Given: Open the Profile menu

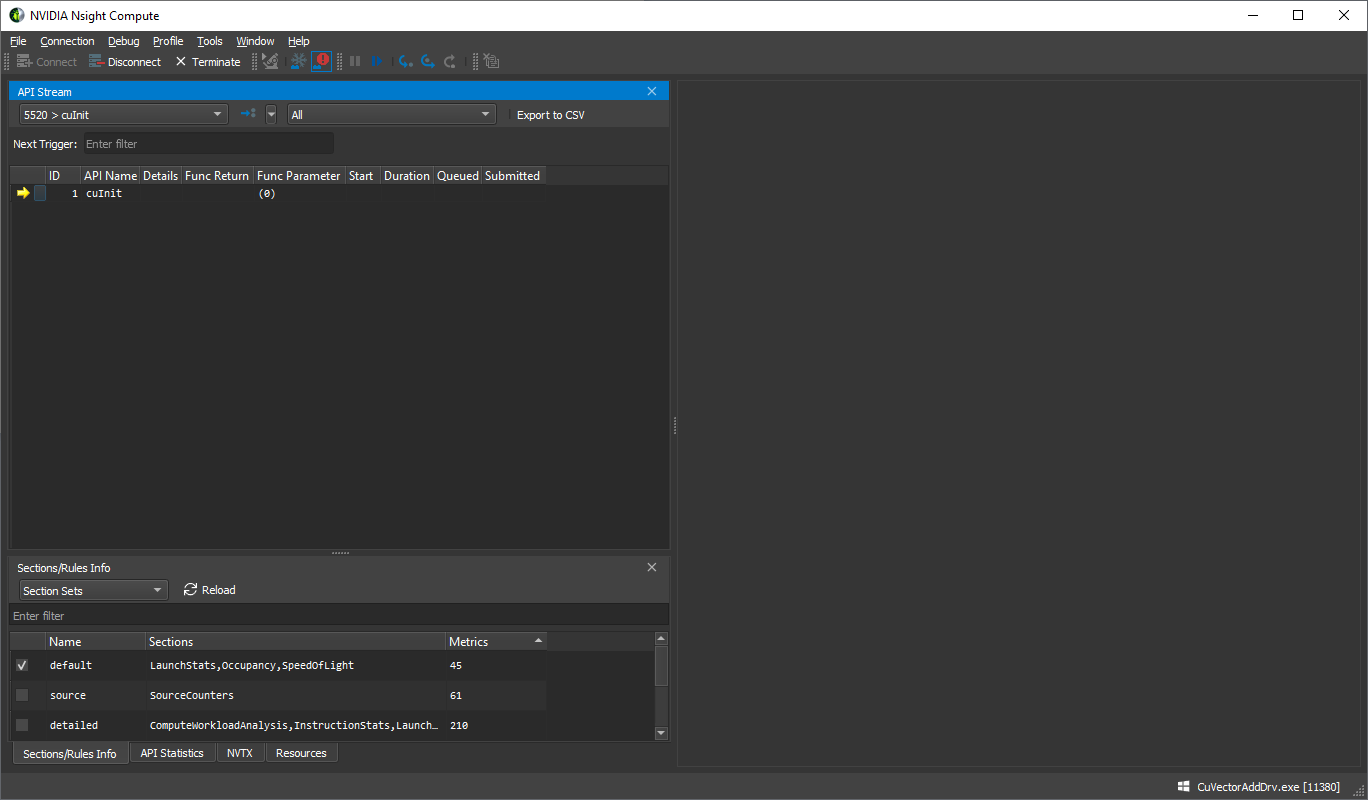Looking at the screenshot, I should (x=168, y=41).
